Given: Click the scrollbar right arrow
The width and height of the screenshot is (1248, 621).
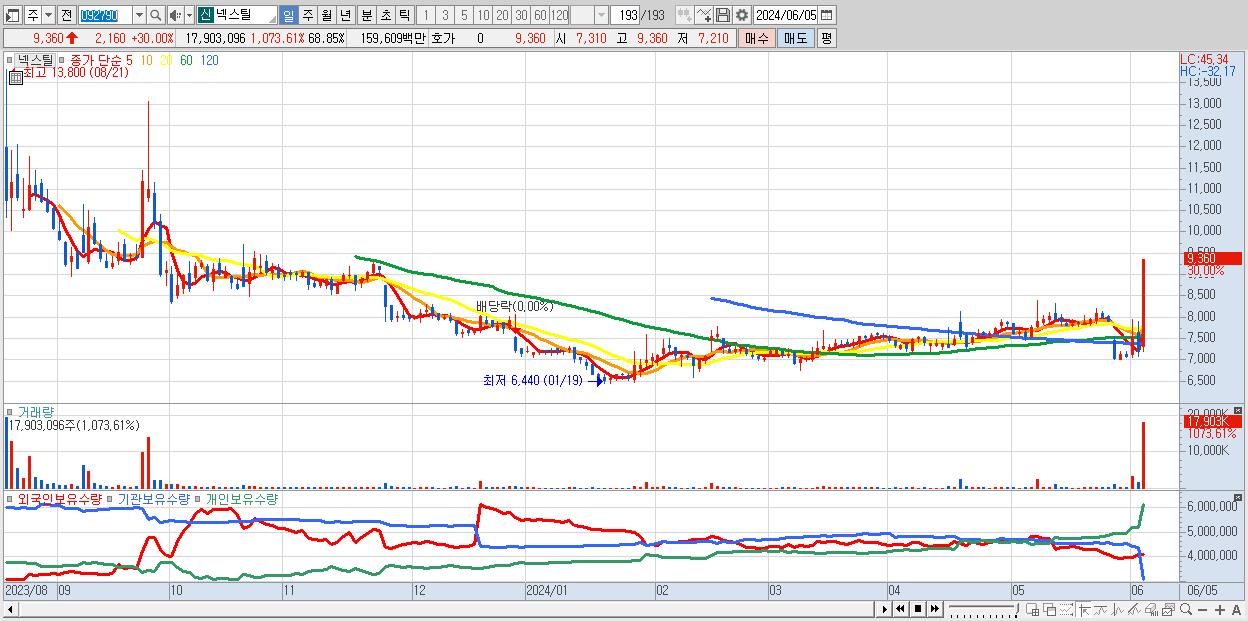Looking at the screenshot, I should tap(884, 609).
